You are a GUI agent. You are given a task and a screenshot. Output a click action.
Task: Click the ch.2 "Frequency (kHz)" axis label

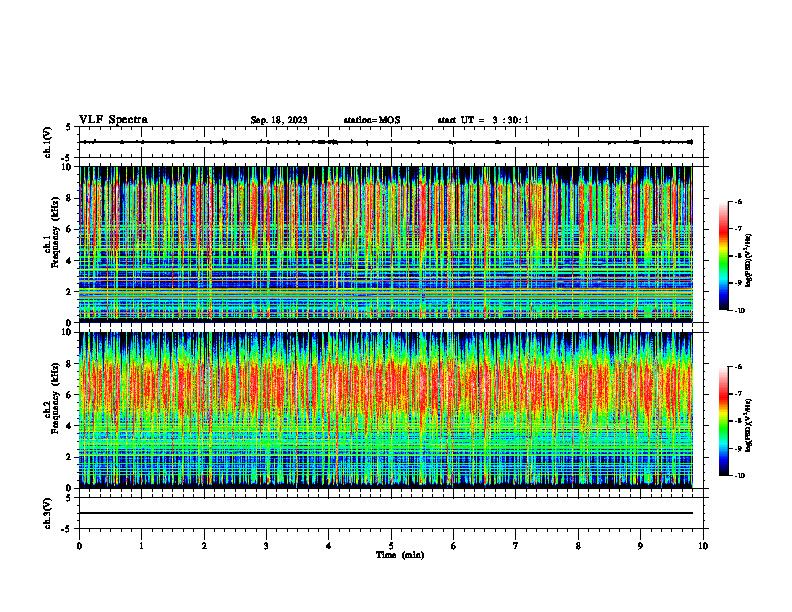coord(55,398)
